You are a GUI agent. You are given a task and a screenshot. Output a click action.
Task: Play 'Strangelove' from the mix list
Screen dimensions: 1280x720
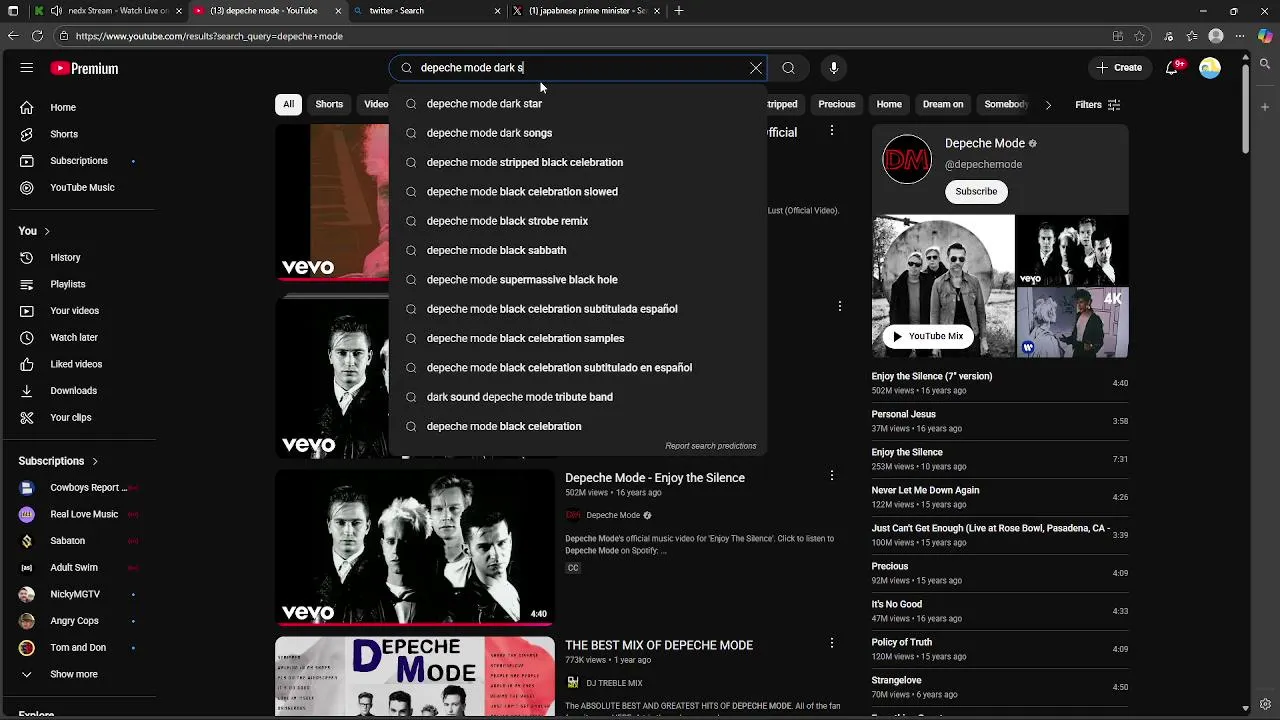tap(999, 687)
